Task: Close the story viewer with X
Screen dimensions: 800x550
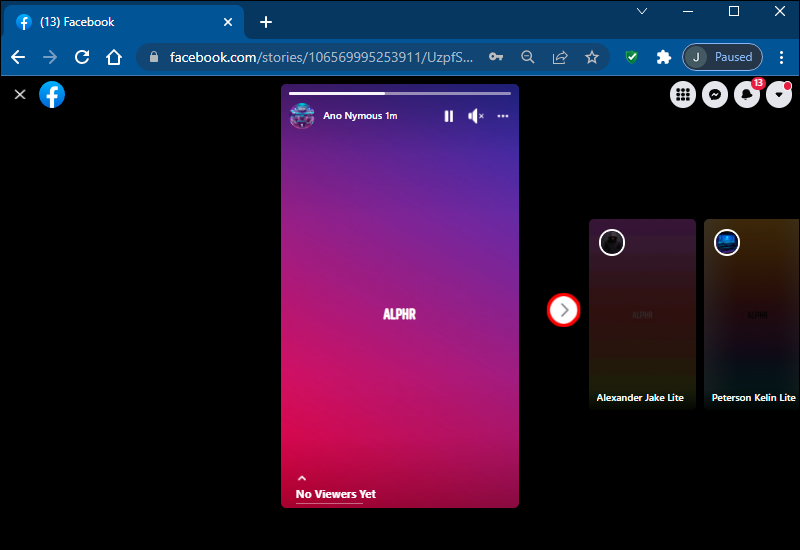Action: [x=20, y=94]
